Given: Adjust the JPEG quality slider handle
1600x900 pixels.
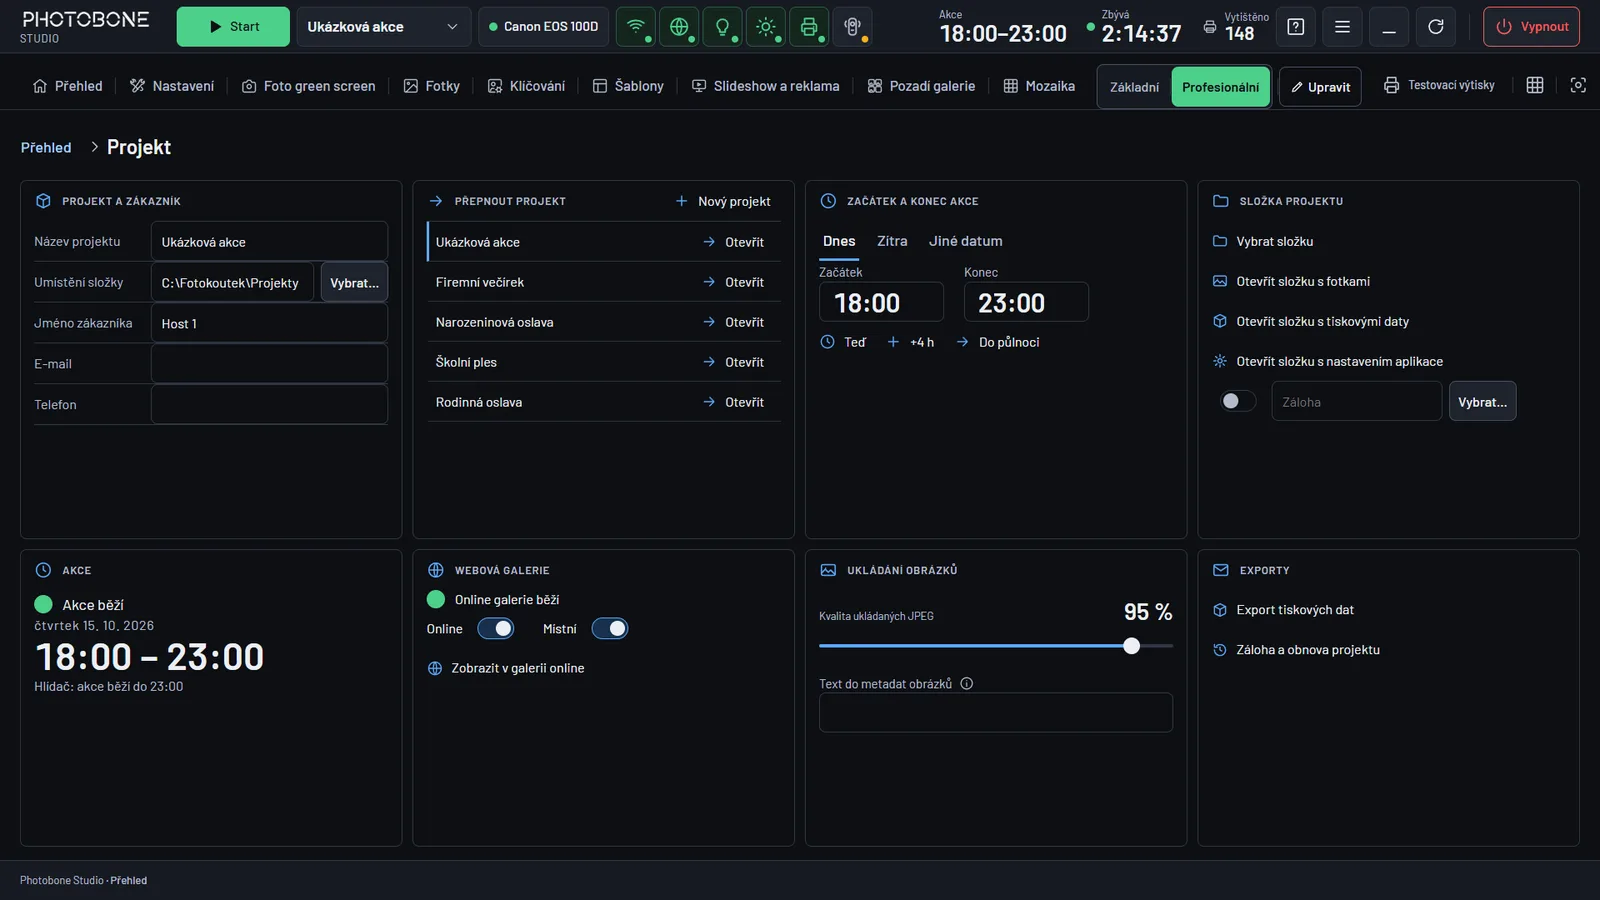Looking at the screenshot, I should tap(1131, 646).
